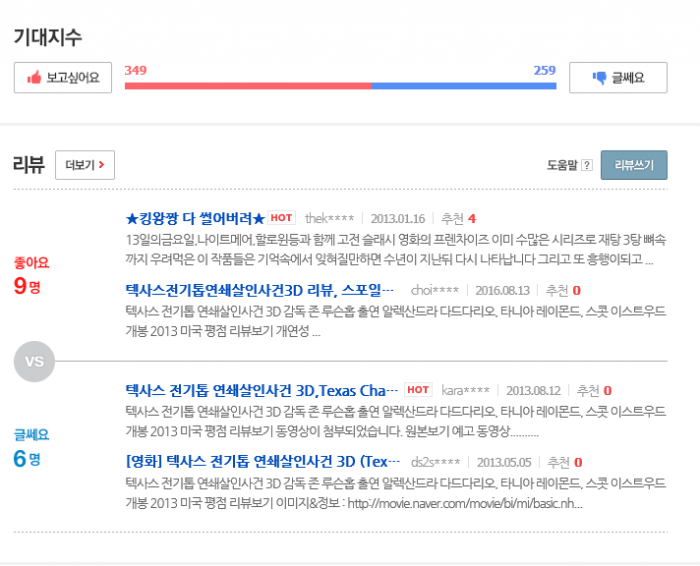
Task: Click the thumbs-up 보고싶어요 button
Action: click(63, 78)
